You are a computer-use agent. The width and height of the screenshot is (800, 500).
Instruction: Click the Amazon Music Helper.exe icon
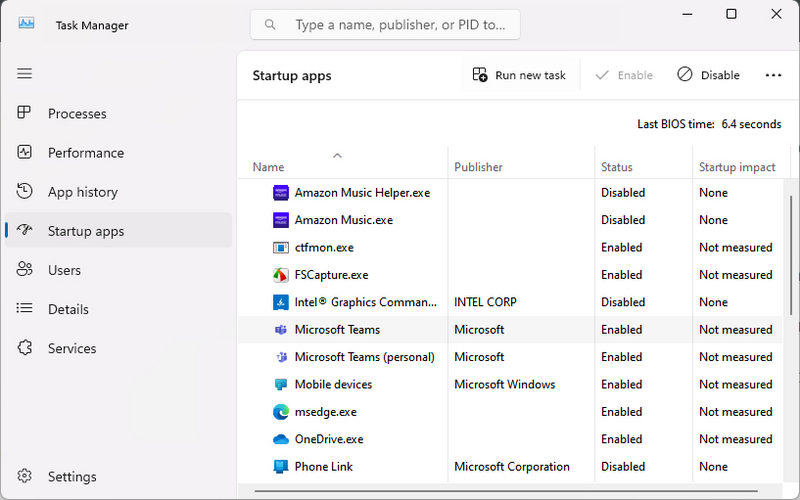click(281, 192)
